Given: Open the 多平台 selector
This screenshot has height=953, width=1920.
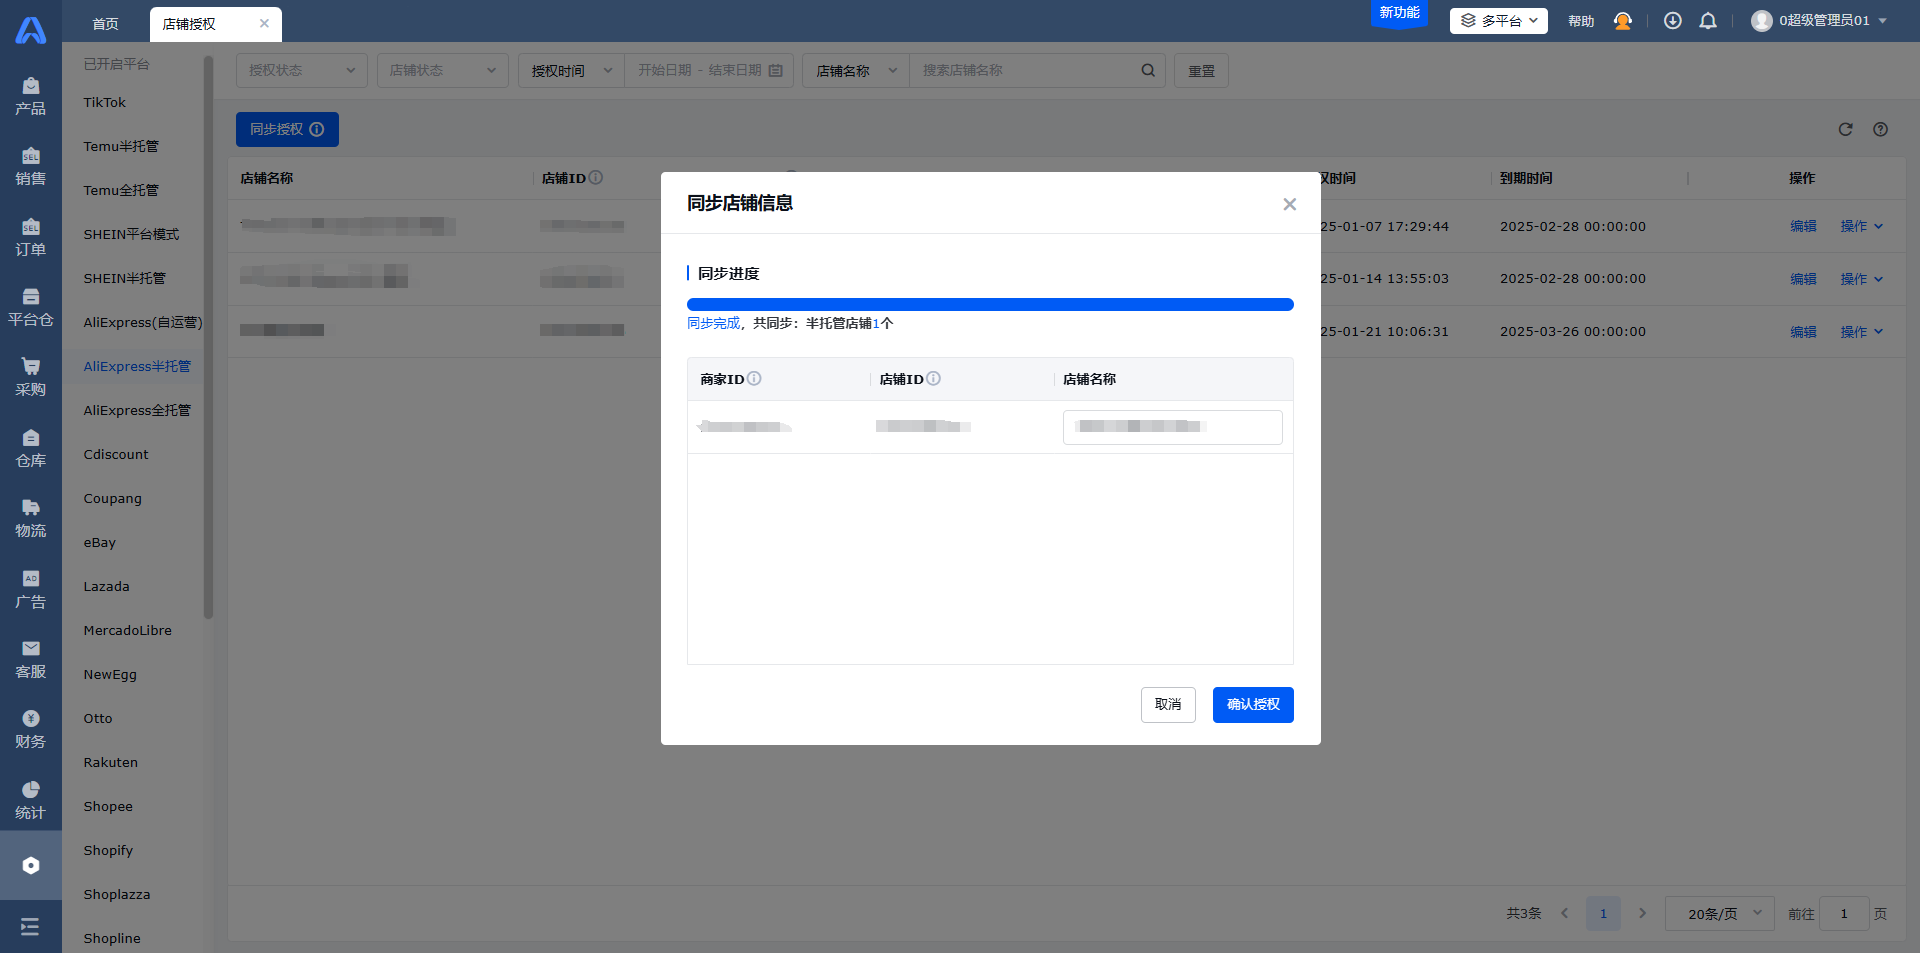Looking at the screenshot, I should coord(1498,21).
